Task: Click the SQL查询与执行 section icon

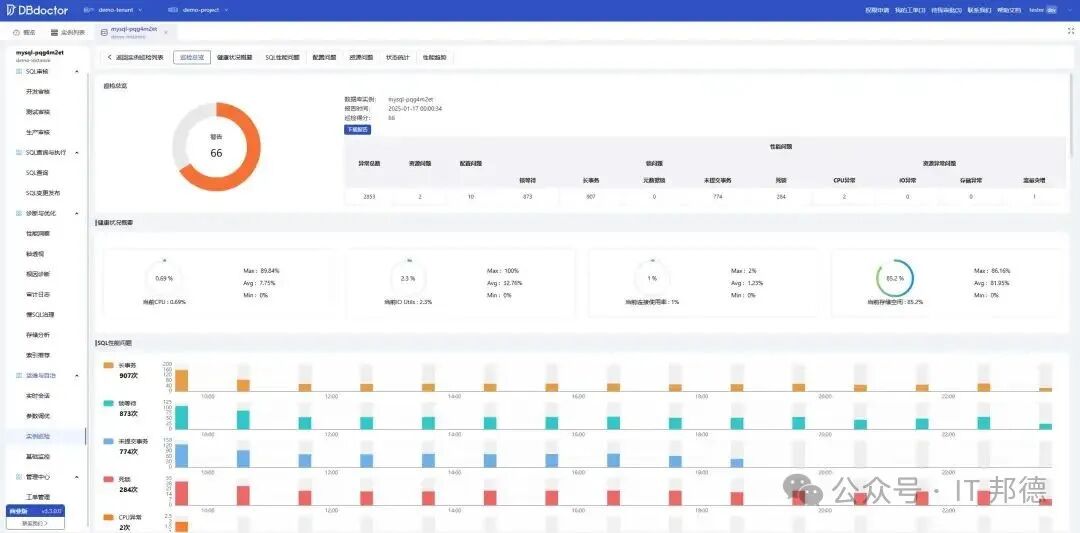Action: 19,152
